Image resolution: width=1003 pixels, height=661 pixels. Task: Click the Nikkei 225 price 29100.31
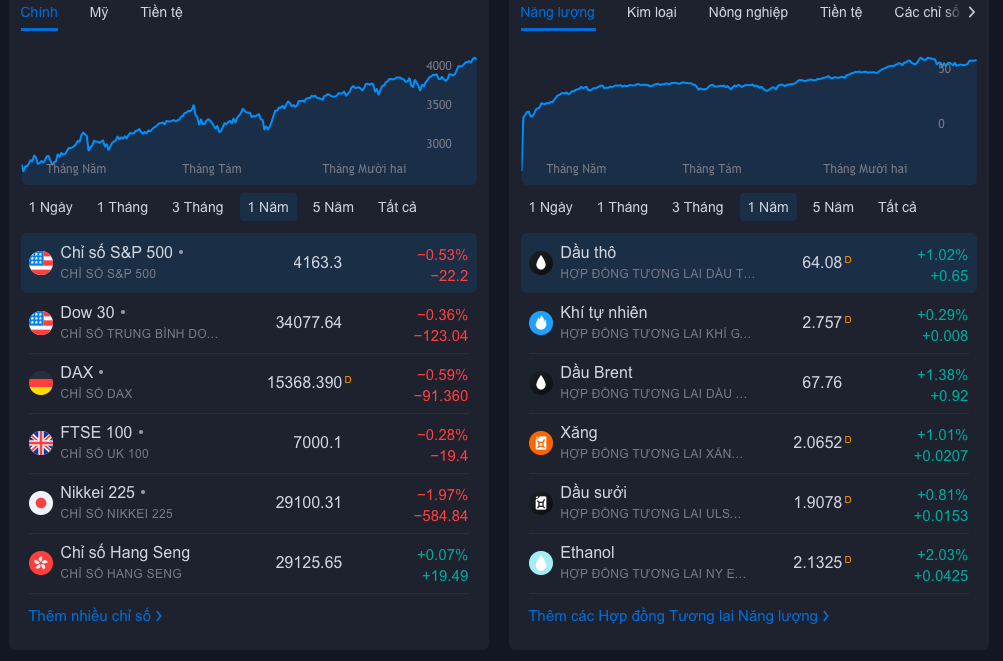(x=308, y=503)
